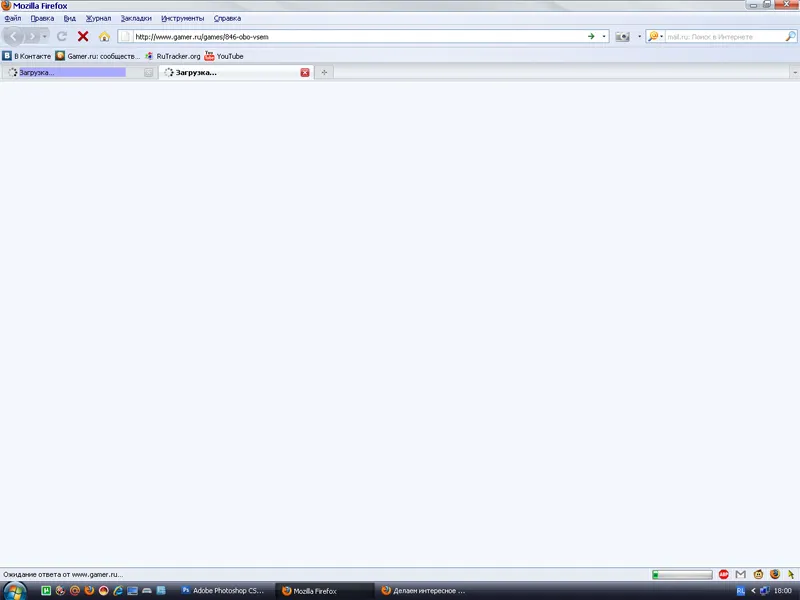
Task: Open the Закладки menu
Action: click(136, 18)
